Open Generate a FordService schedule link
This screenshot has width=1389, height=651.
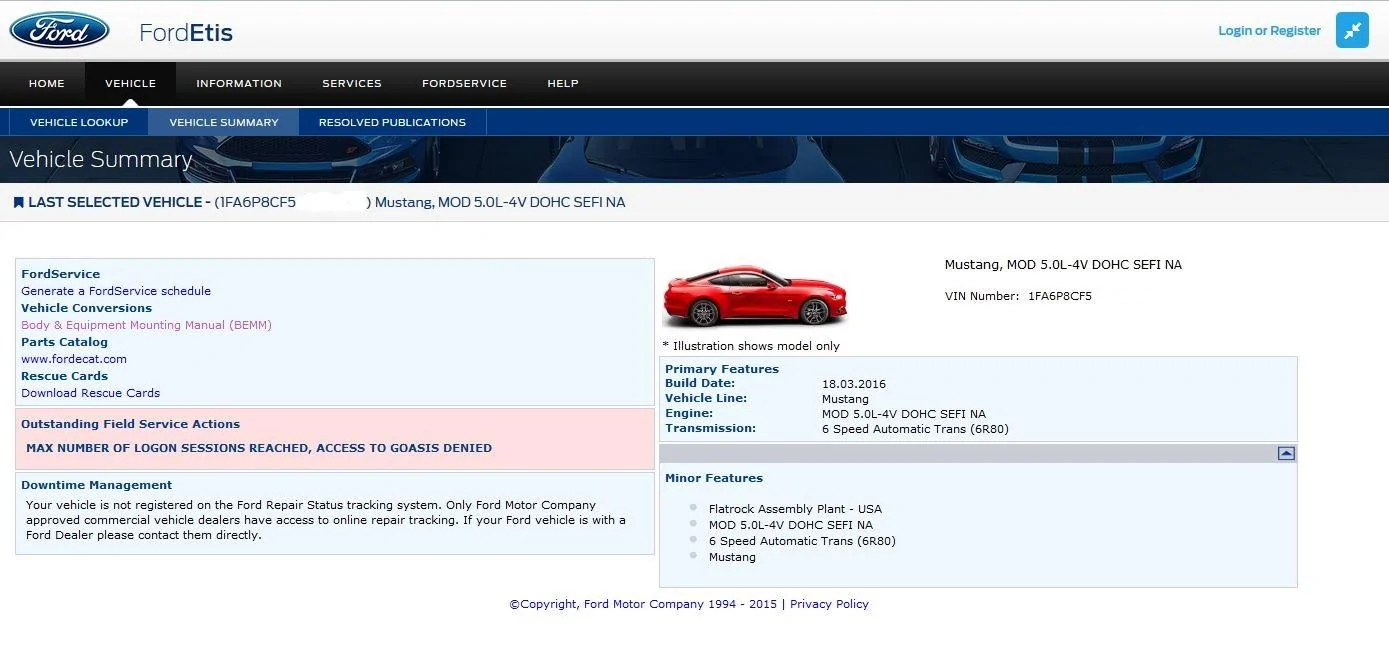click(116, 291)
